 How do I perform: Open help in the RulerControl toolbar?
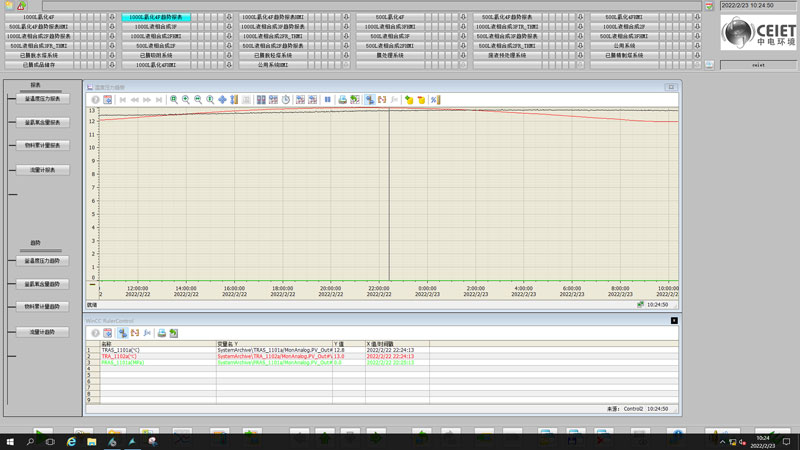click(x=95, y=333)
